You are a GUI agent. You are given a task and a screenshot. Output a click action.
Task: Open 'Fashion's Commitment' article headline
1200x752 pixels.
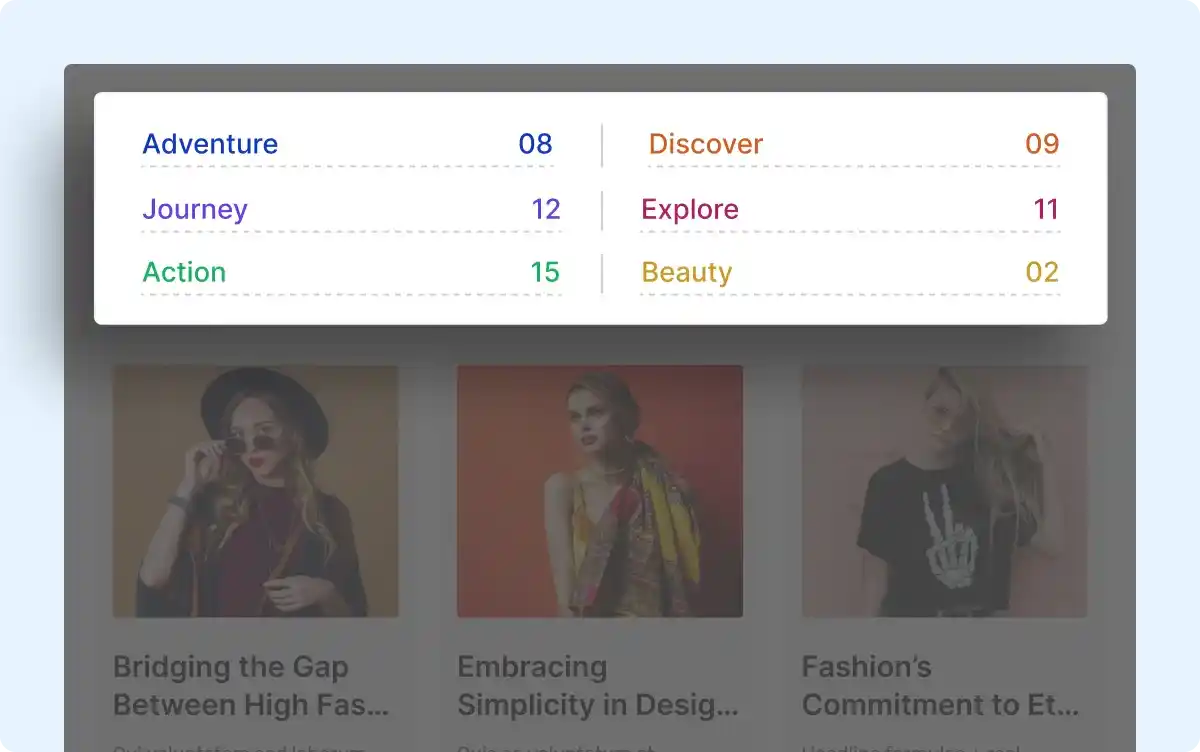click(940, 686)
